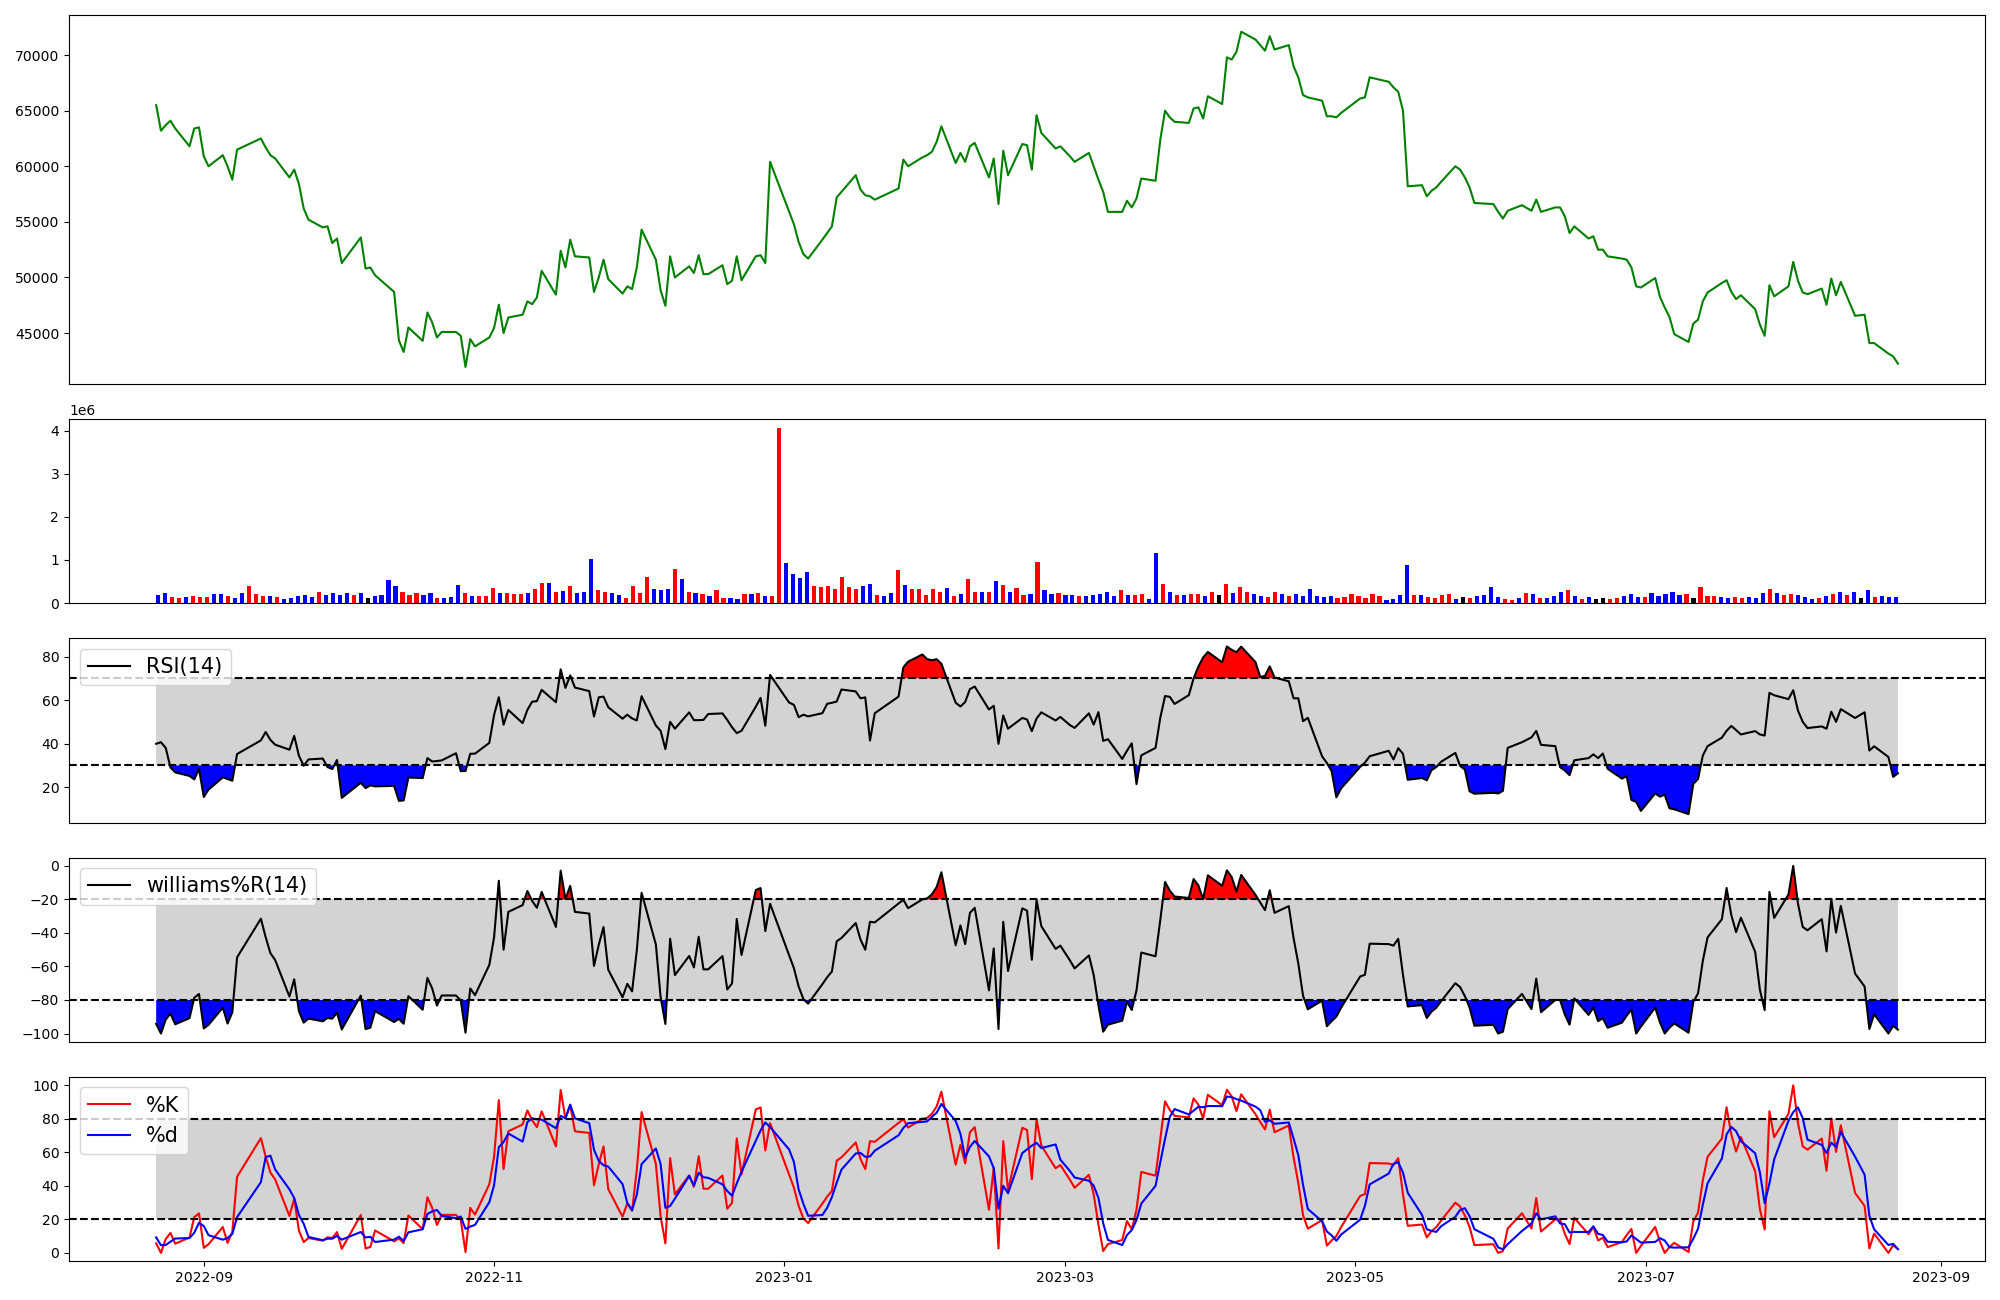The width and height of the screenshot is (2000, 1300).
Task: Select the %K legend entry
Action: pyautogui.click(x=162, y=1104)
